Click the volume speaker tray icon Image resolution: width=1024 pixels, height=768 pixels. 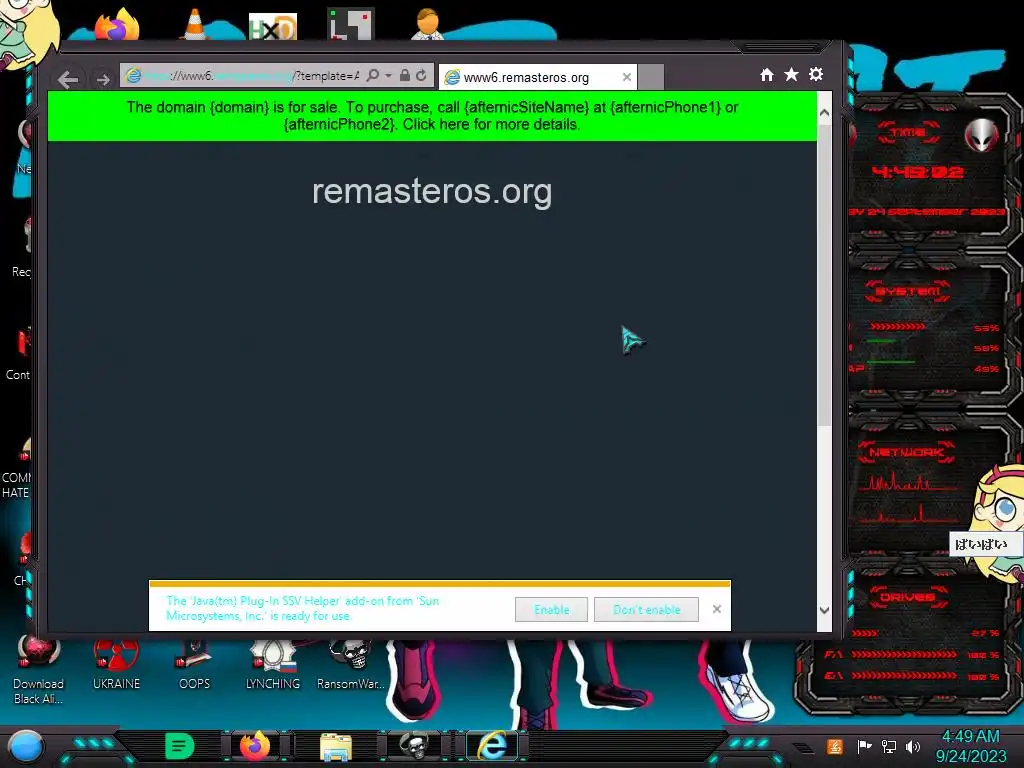pos(913,746)
